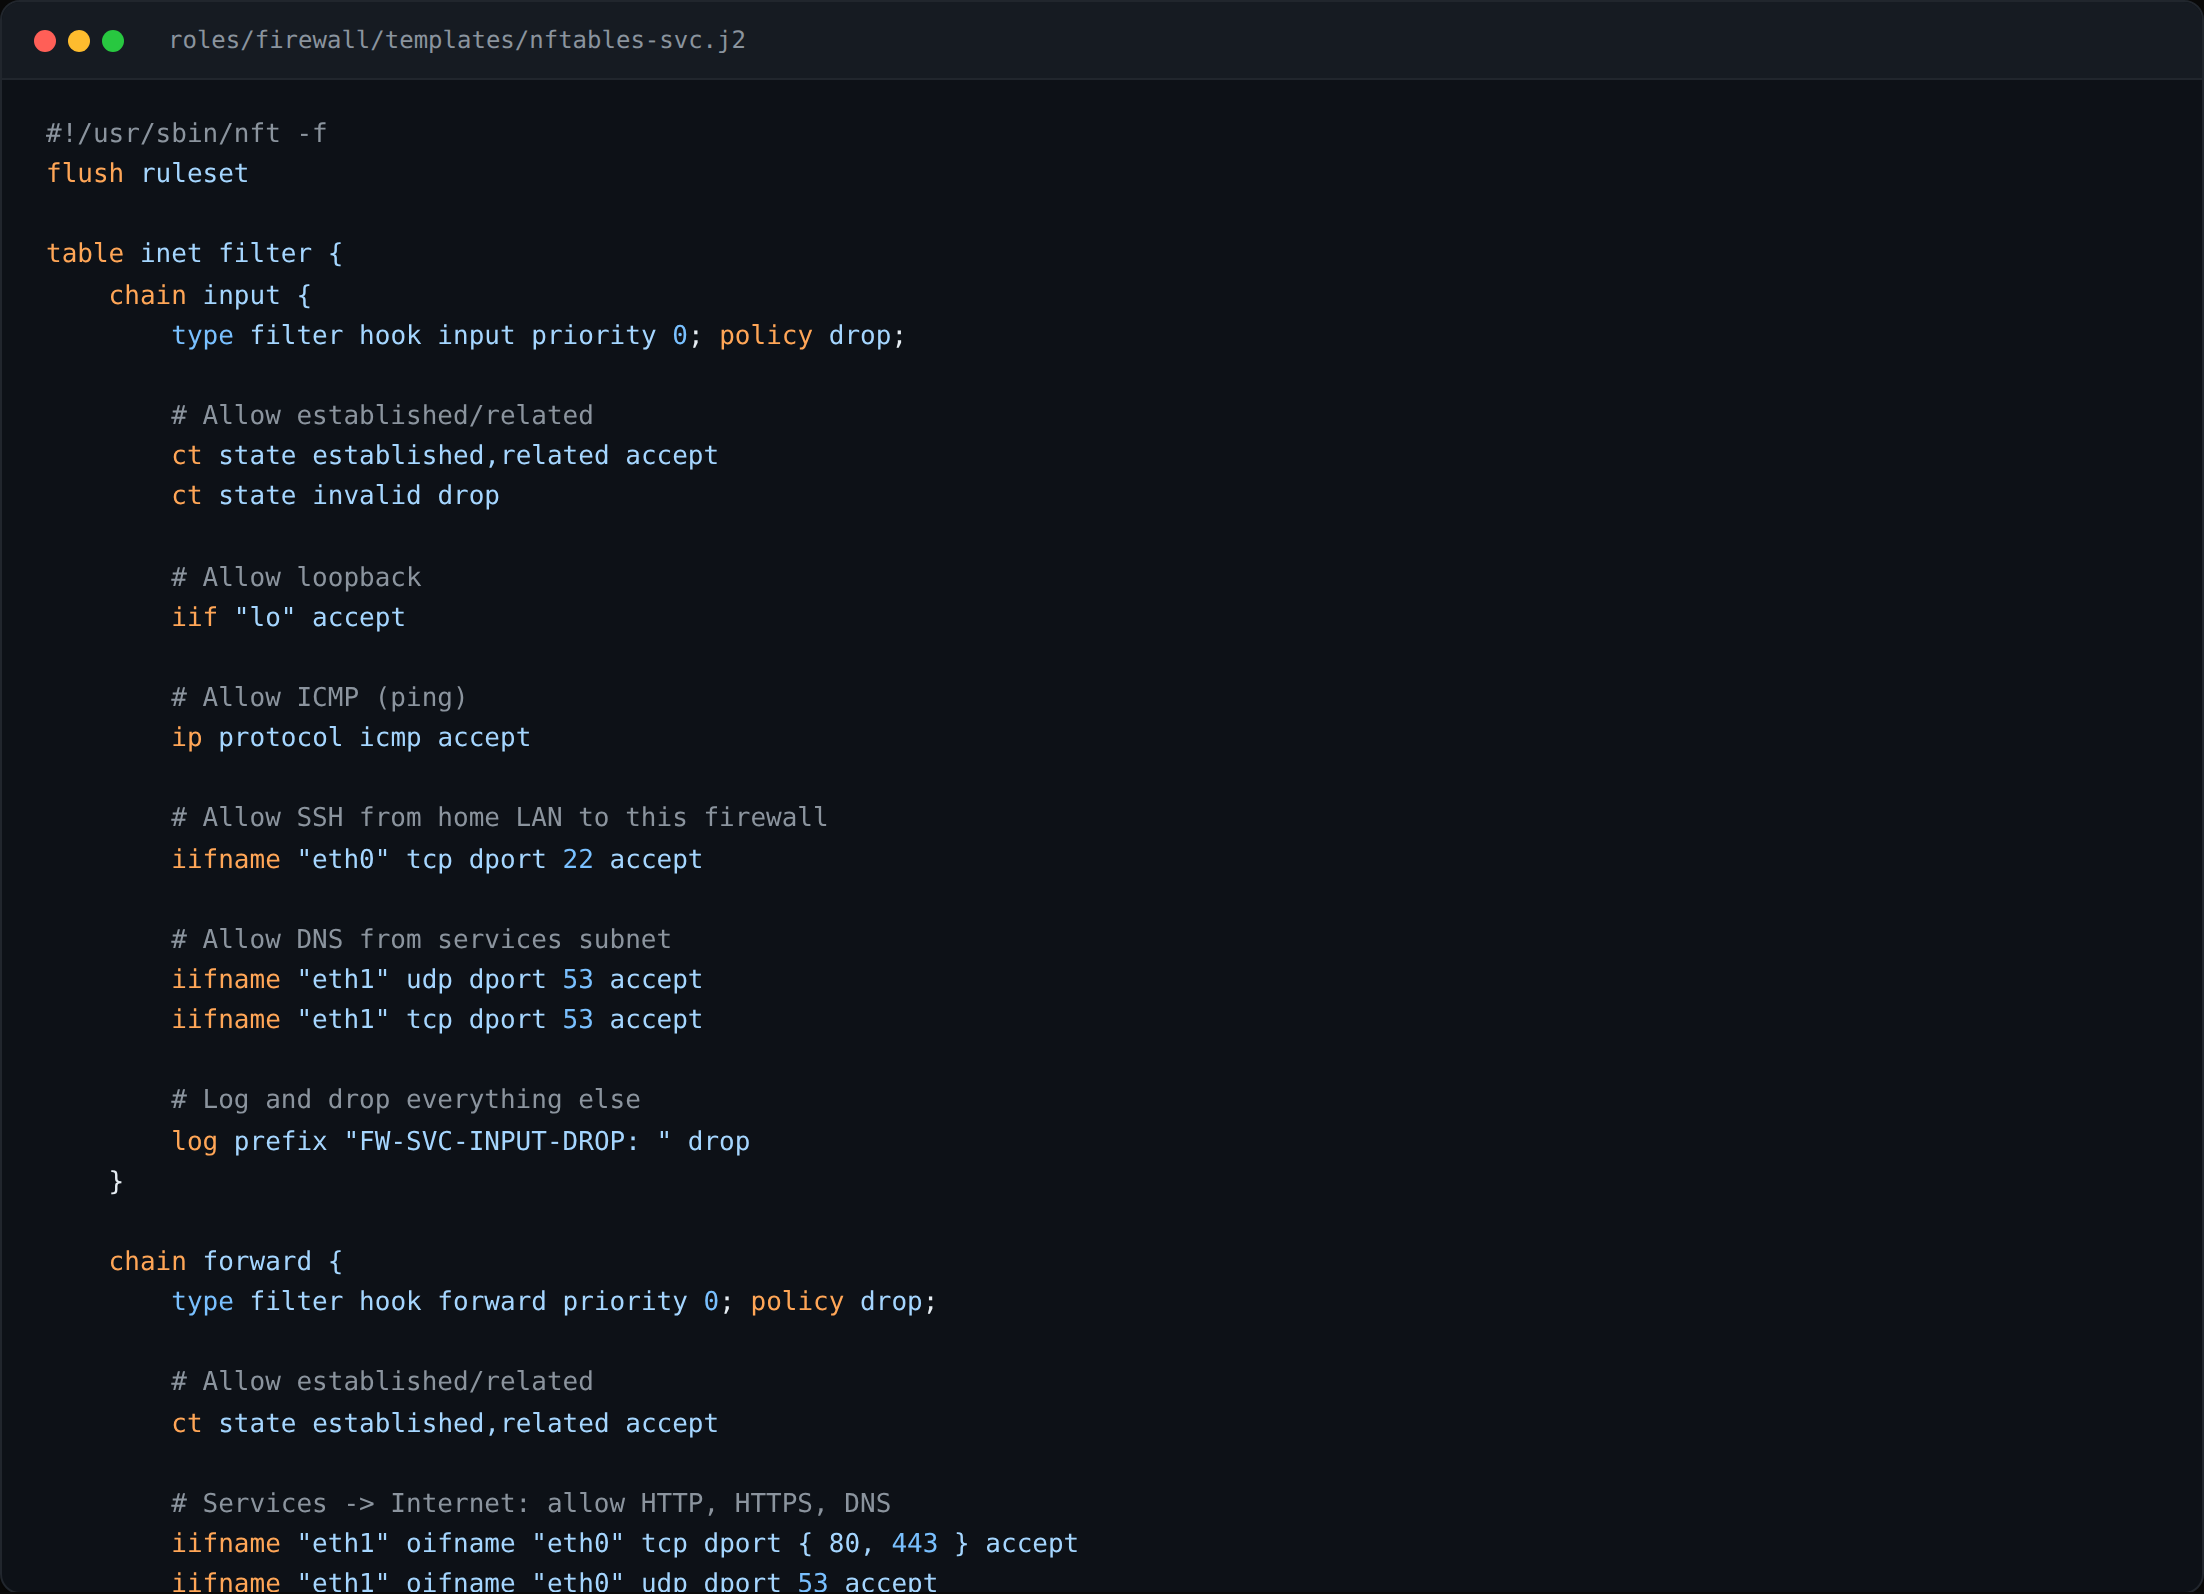Click the 'hook forward priority 0; policy drop' line
Image resolution: width=2204 pixels, height=1594 pixels.
555,1302
